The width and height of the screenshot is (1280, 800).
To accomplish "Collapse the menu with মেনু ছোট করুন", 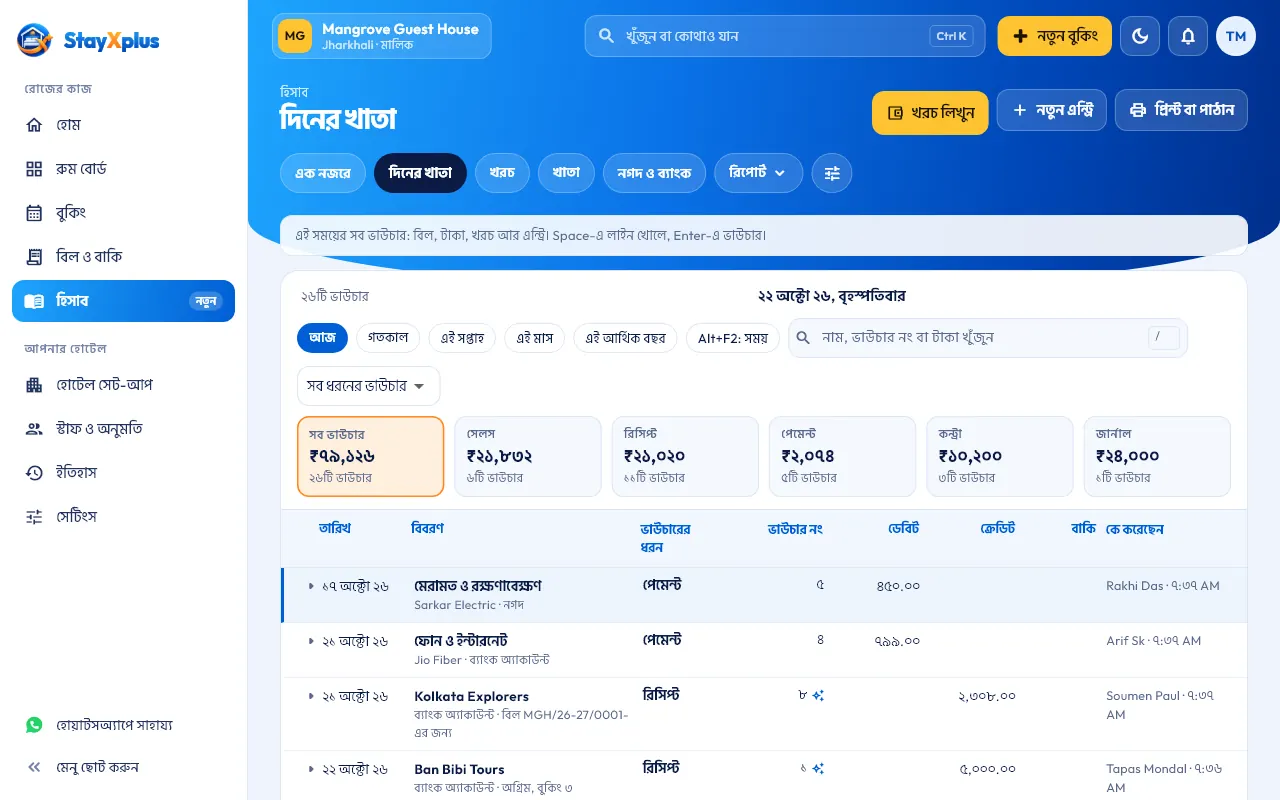I will tap(123, 767).
